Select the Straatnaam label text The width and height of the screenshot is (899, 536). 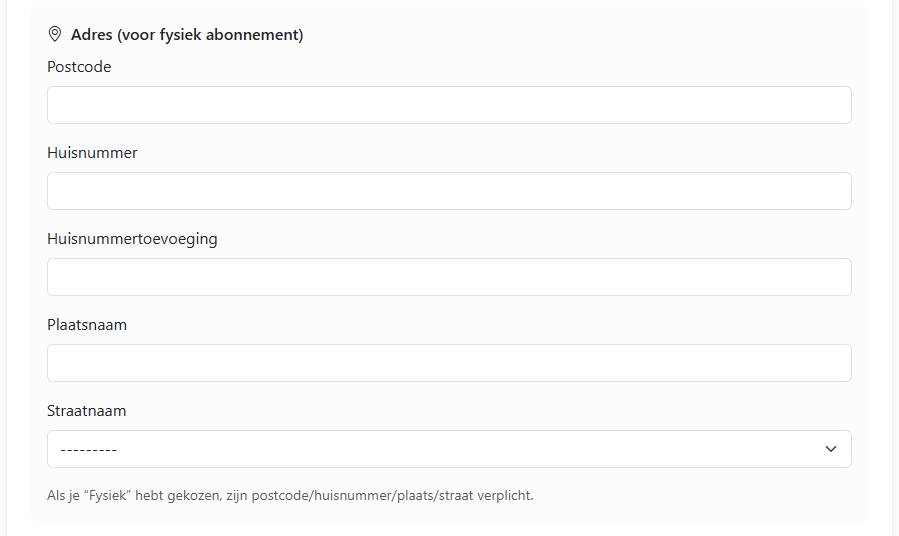pos(87,411)
